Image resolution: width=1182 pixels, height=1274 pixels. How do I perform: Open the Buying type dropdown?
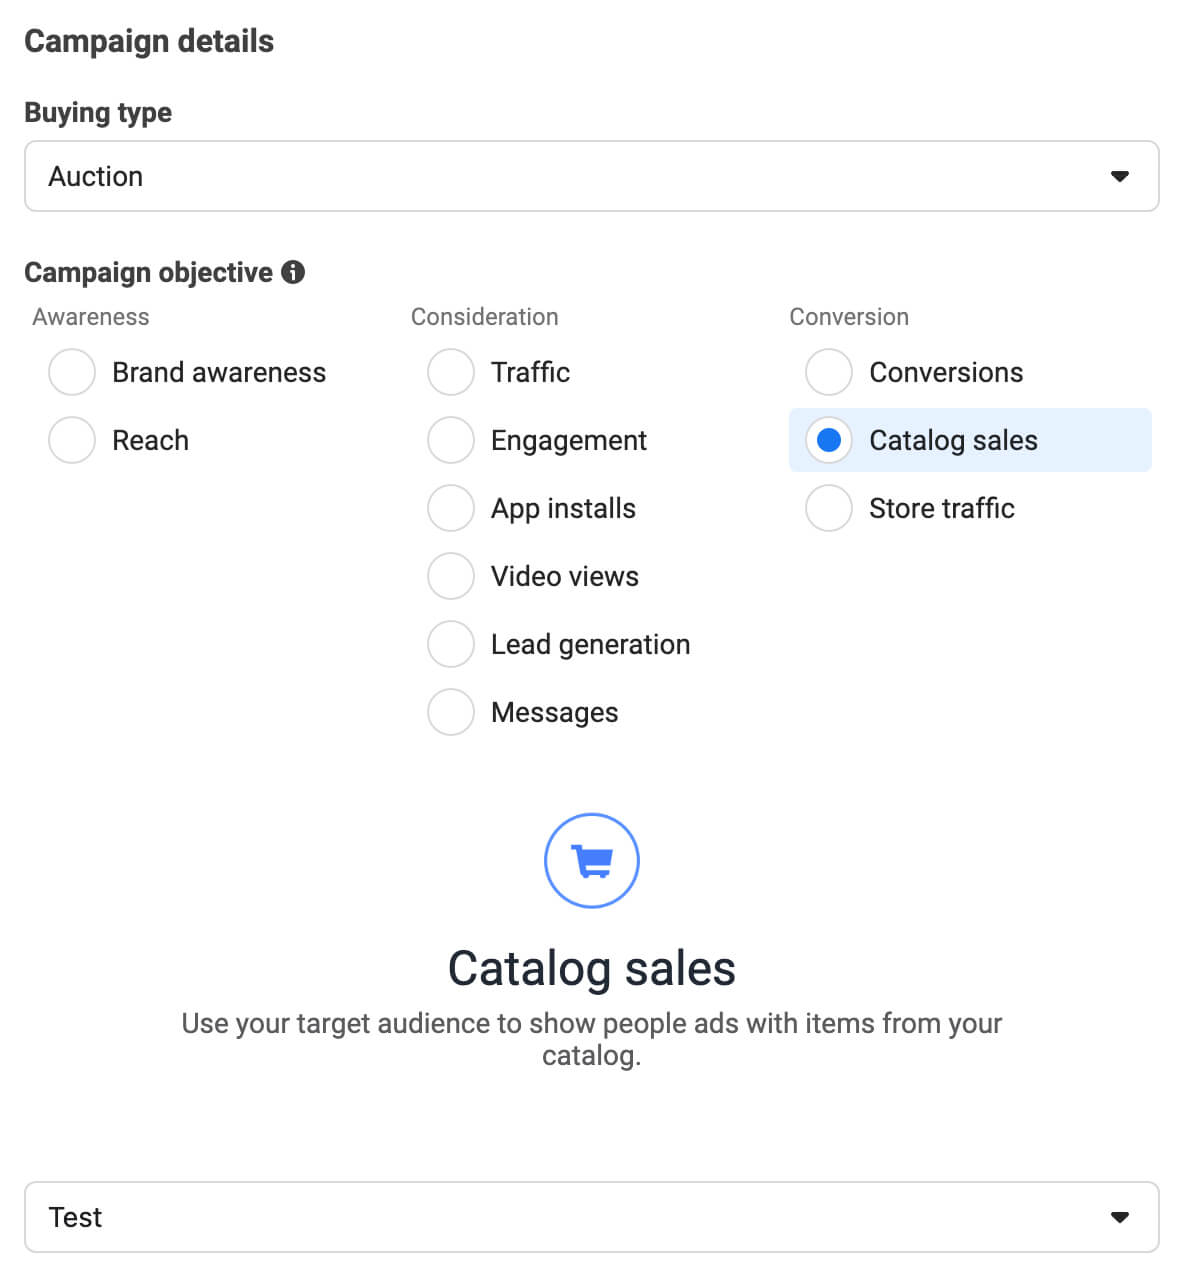[x=591, y=176]
